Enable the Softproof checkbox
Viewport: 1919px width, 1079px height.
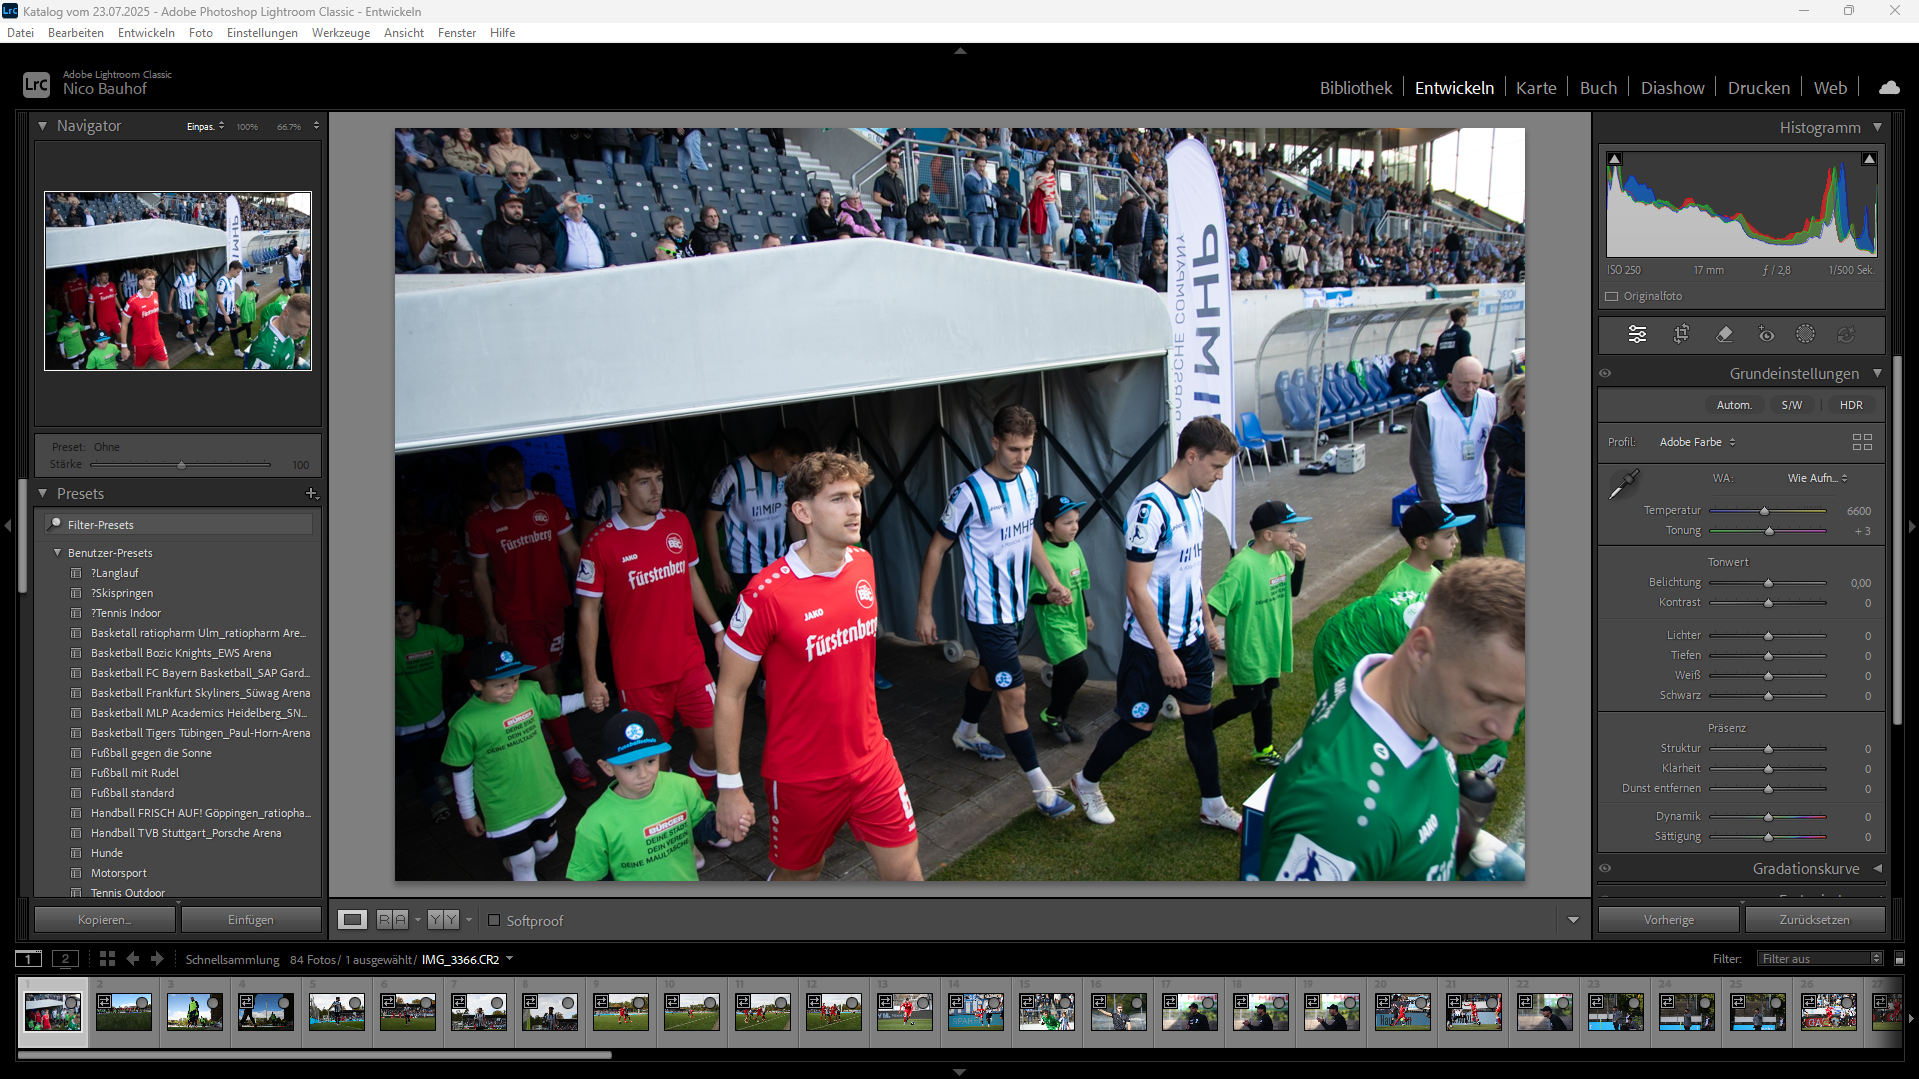click(494, 920)
